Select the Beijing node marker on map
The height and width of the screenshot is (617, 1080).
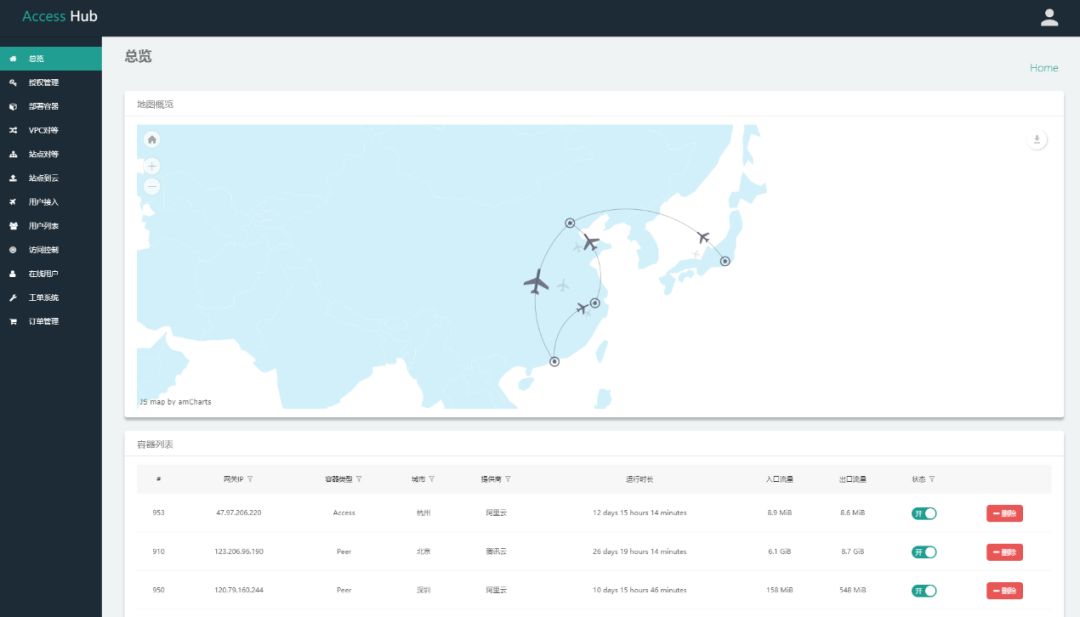570,223
